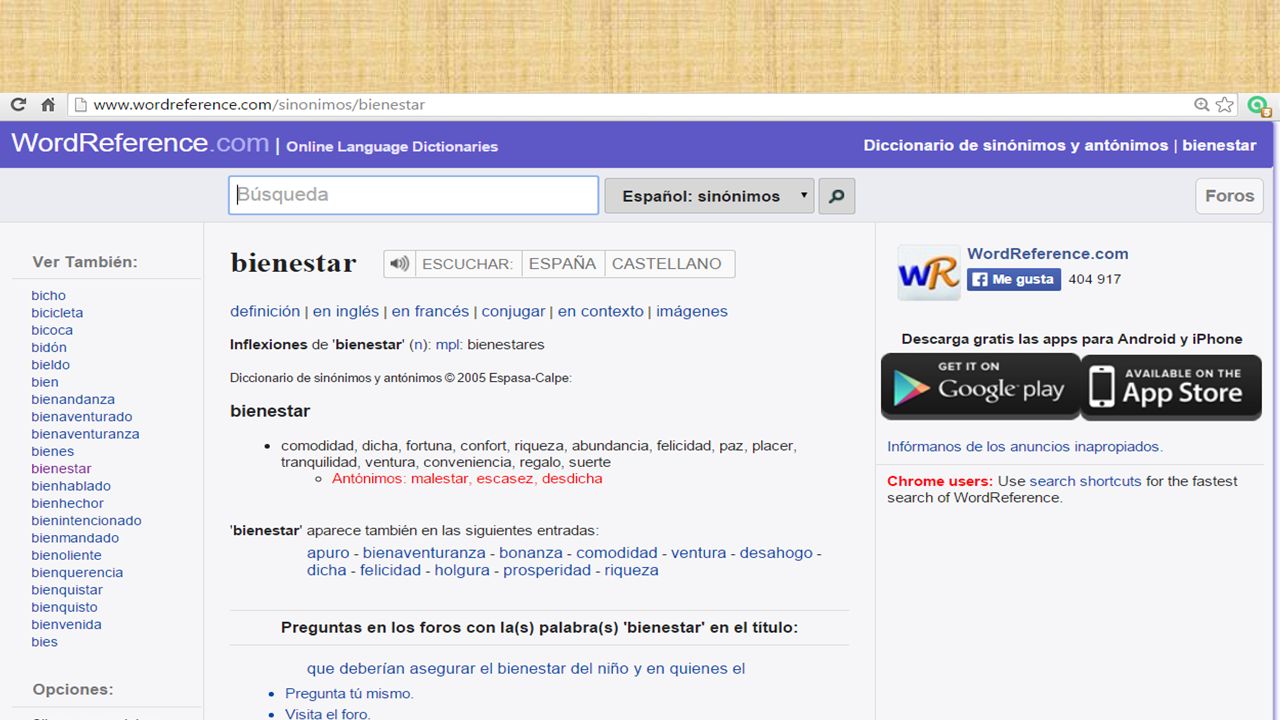This screenshot has height=720, width=1280.
Task: Reload the page with the browser refresh icon
Action: pyautogui.click(x=18, y=105)
